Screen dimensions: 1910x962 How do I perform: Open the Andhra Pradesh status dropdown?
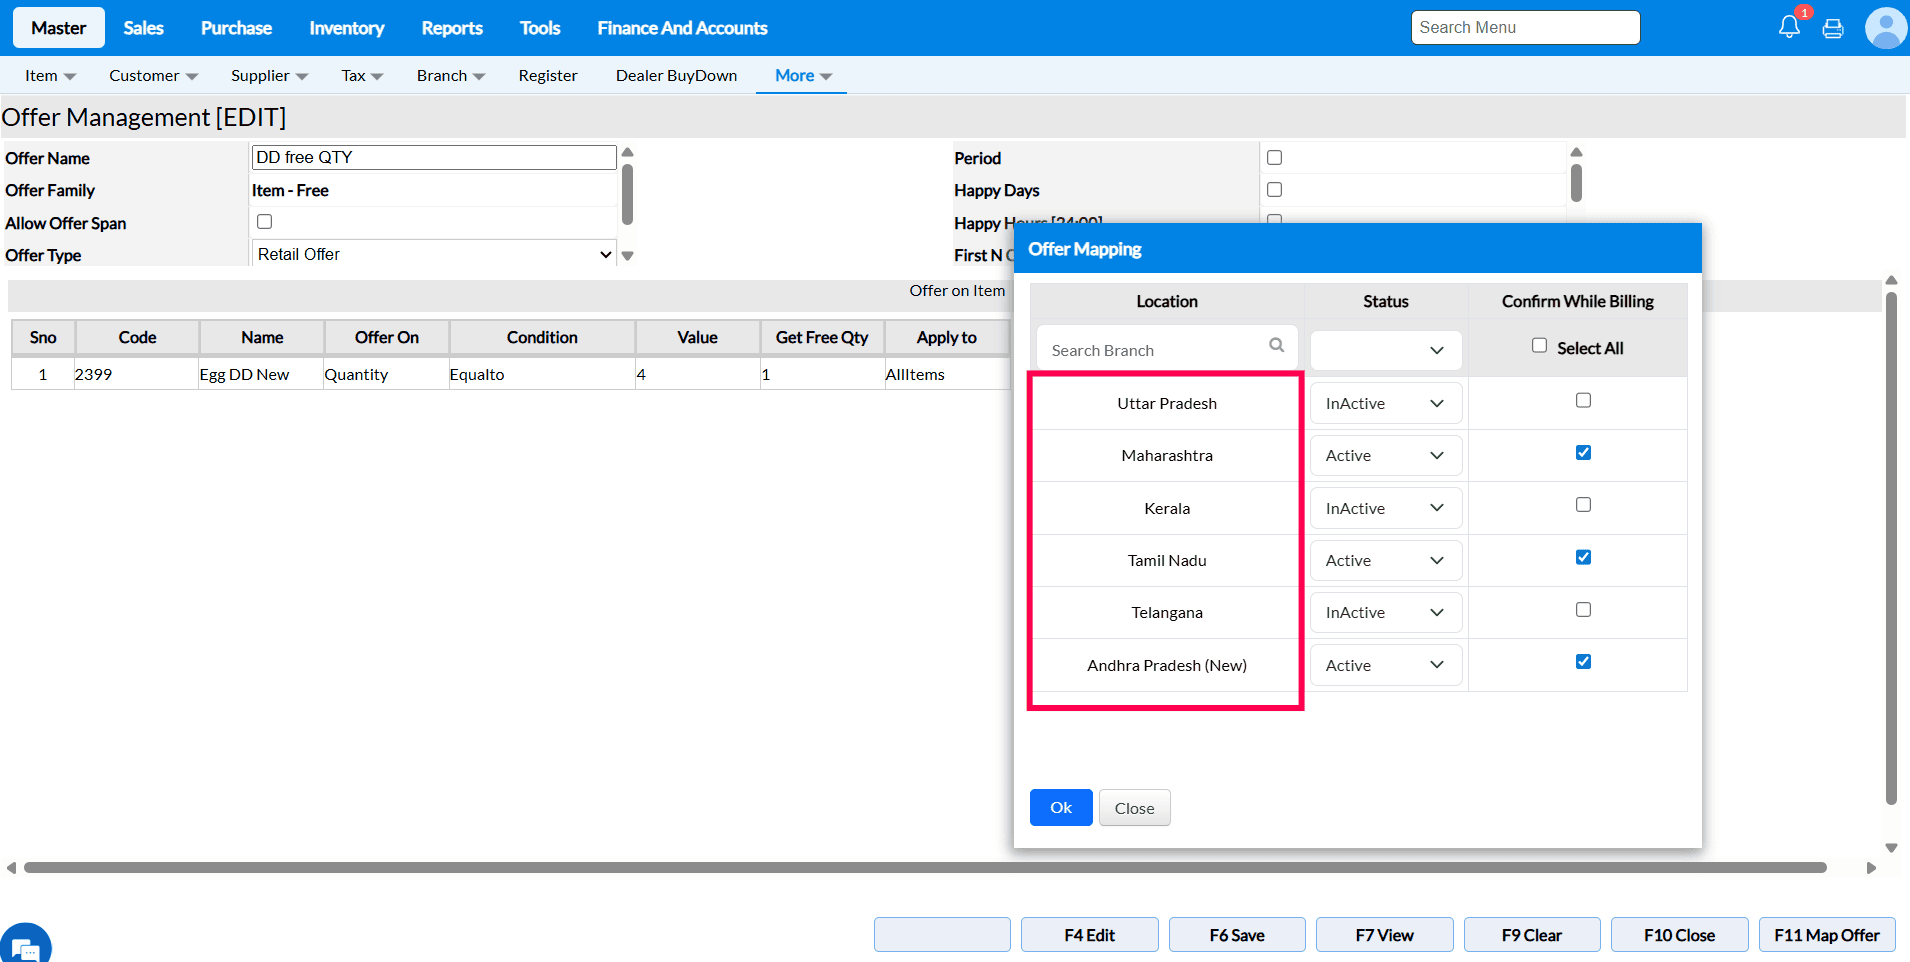pyautogui.click(x=1385, y=665)
